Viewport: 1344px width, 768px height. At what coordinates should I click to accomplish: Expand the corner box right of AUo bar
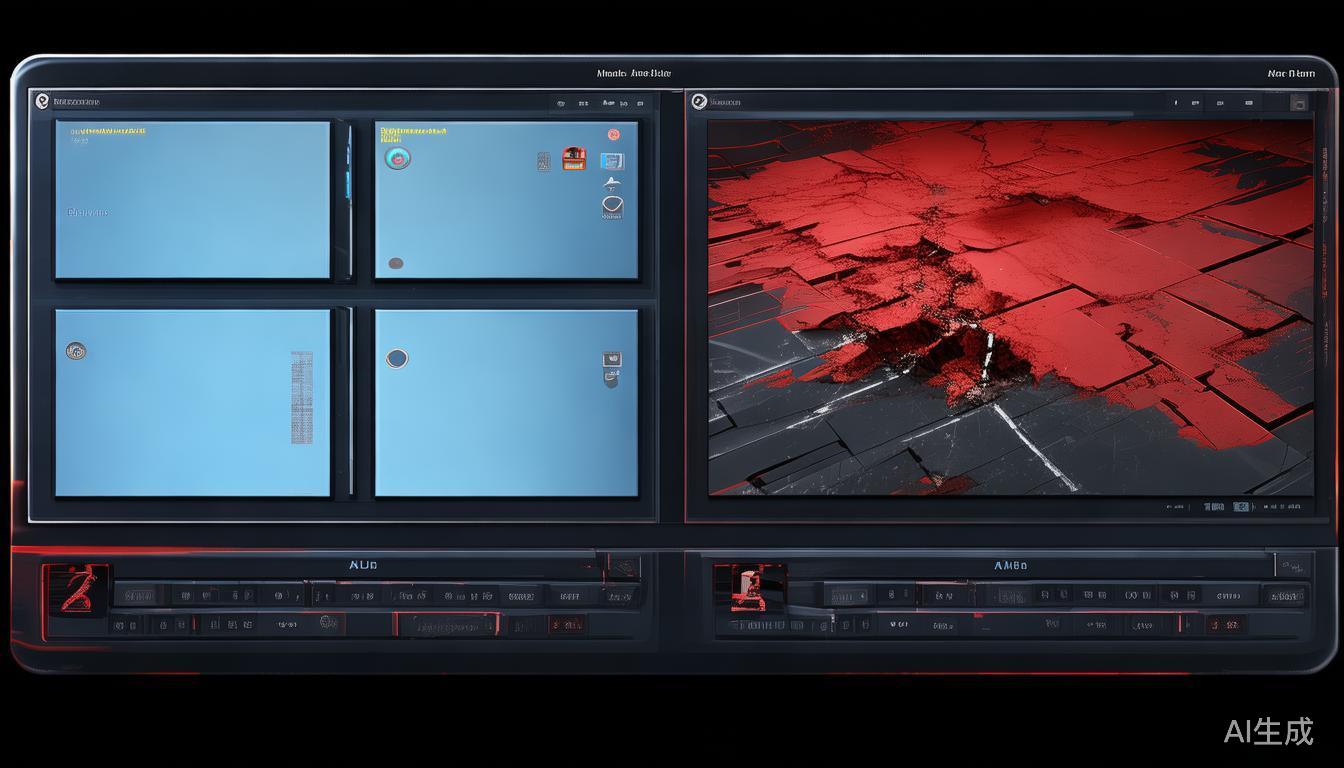coord(623,566)
